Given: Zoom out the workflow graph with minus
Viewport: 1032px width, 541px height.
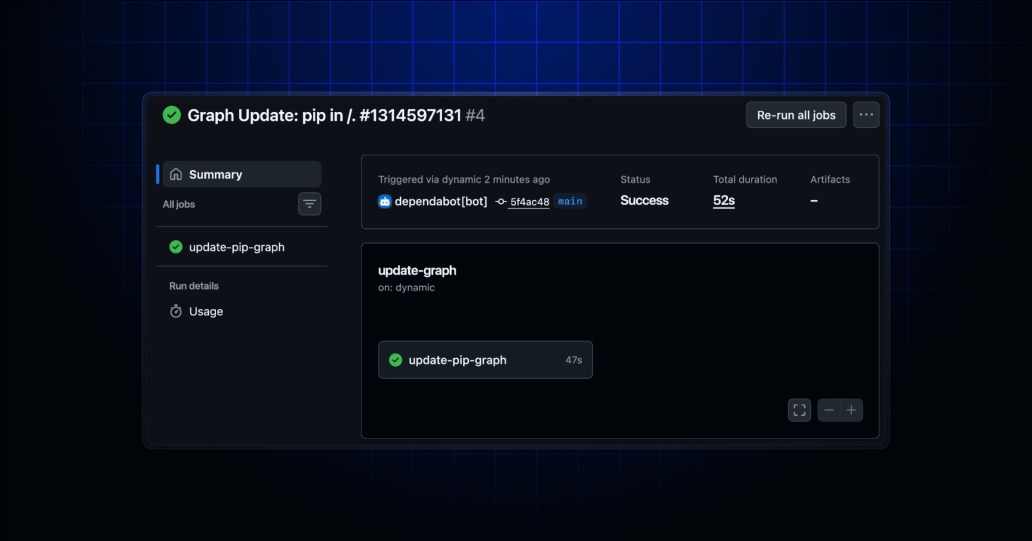Looking at the screenshot, I should click(829, 410).
